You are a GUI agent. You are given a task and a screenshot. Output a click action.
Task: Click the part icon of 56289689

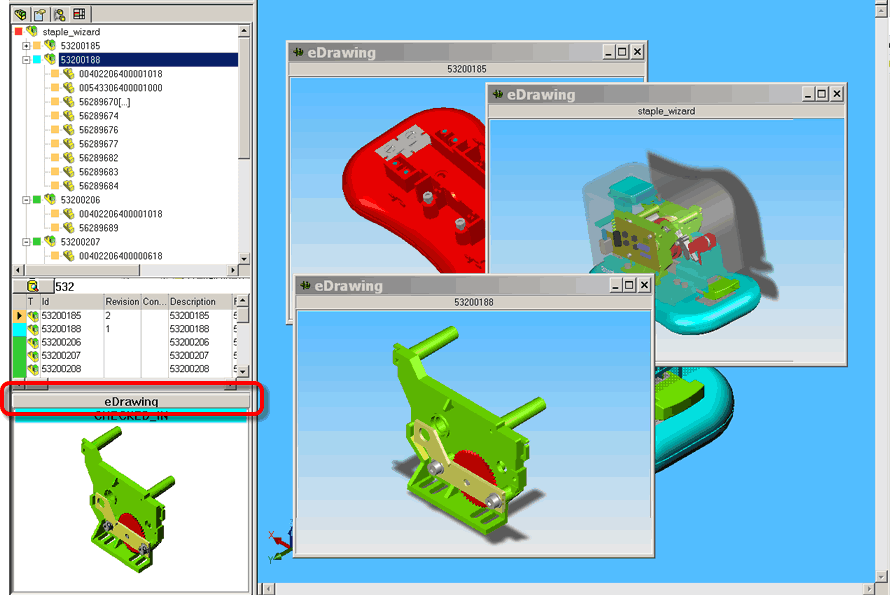click(x=68, y=227)
